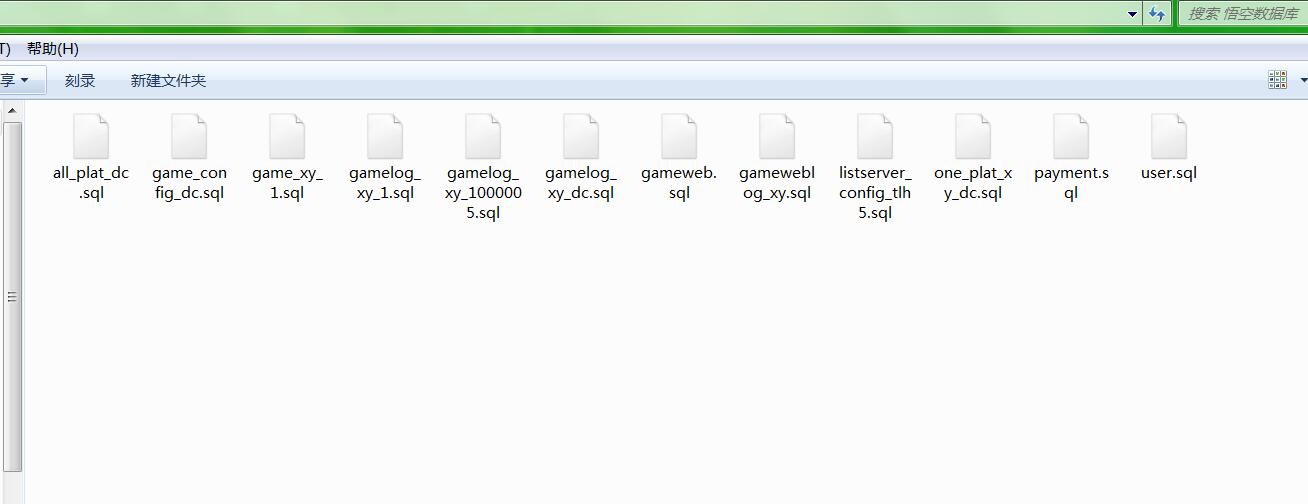Viewport: 1308px width, 504px height.
Task: Select the gameweblog_xy.sql file icon
Action: coord(777,137)
